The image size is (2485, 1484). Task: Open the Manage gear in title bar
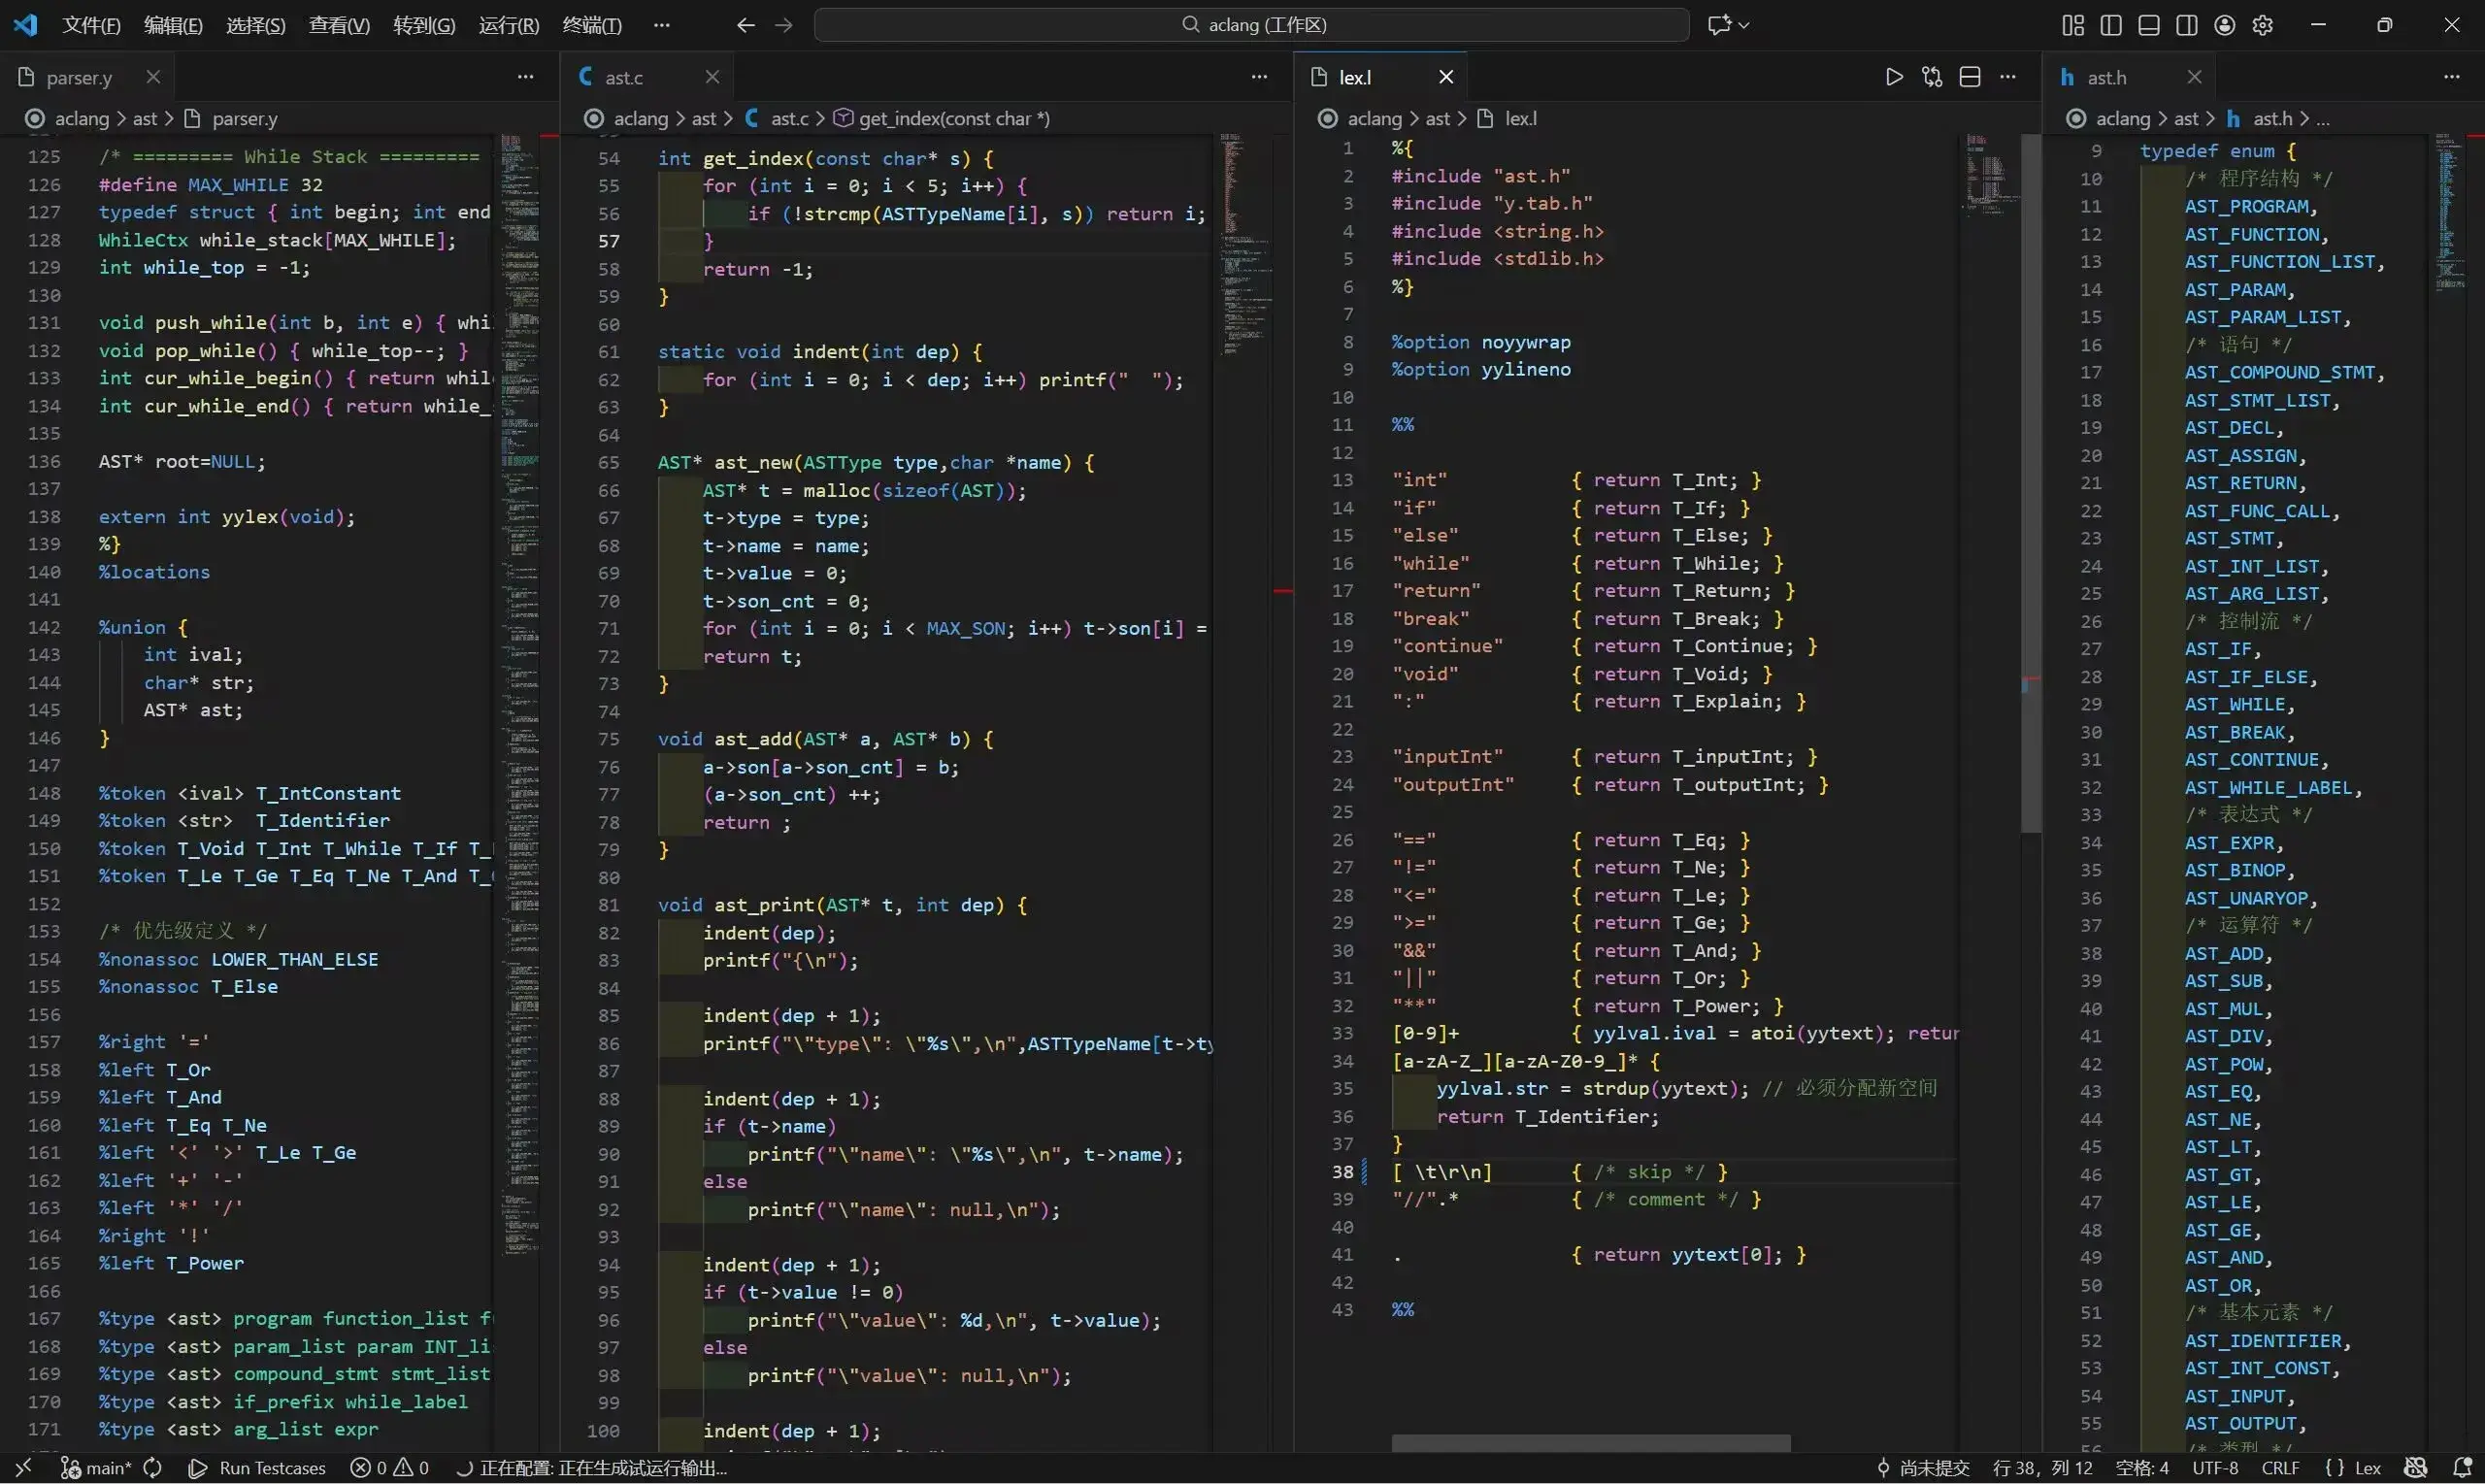point(2262,25)
